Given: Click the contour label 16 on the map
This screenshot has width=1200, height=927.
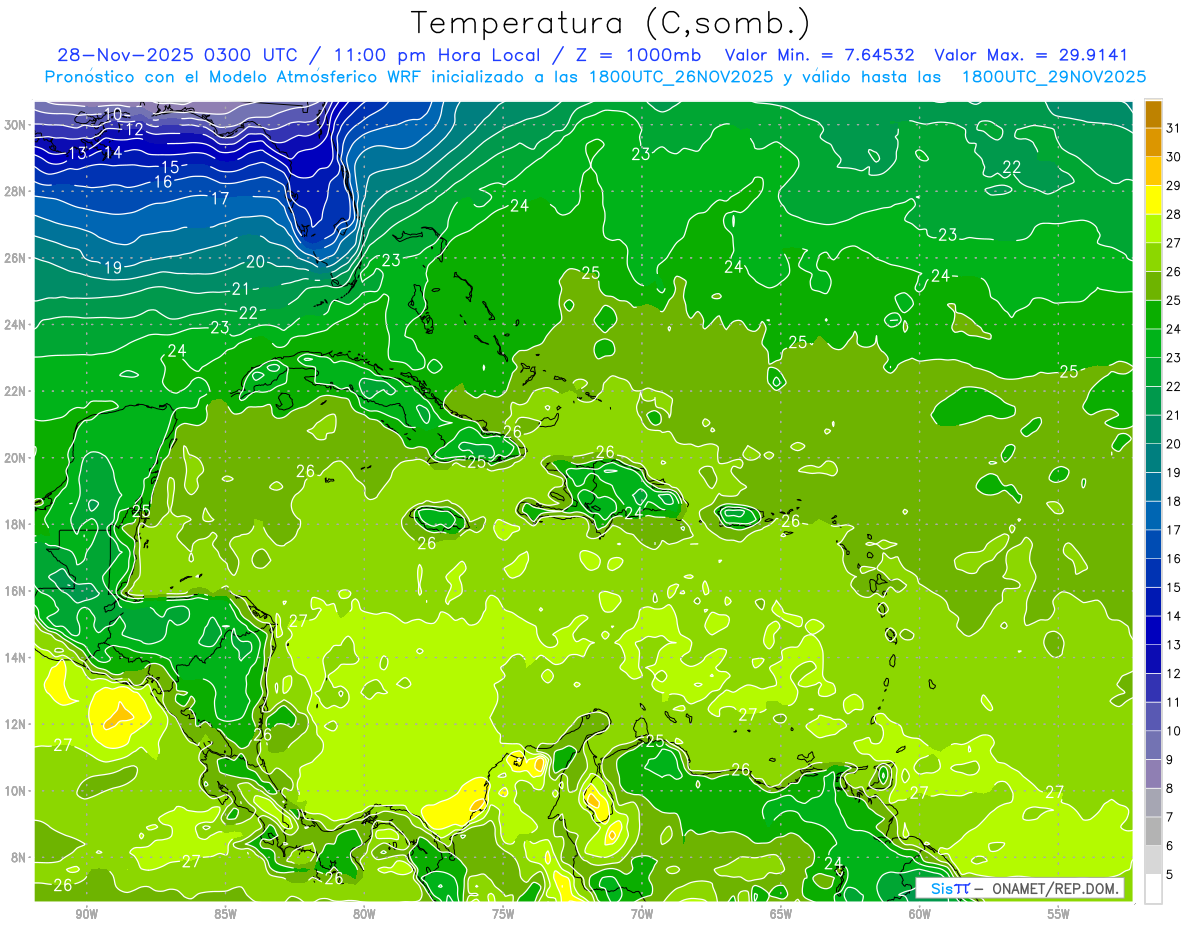Looking at the screenshot, I should [163, 182].
